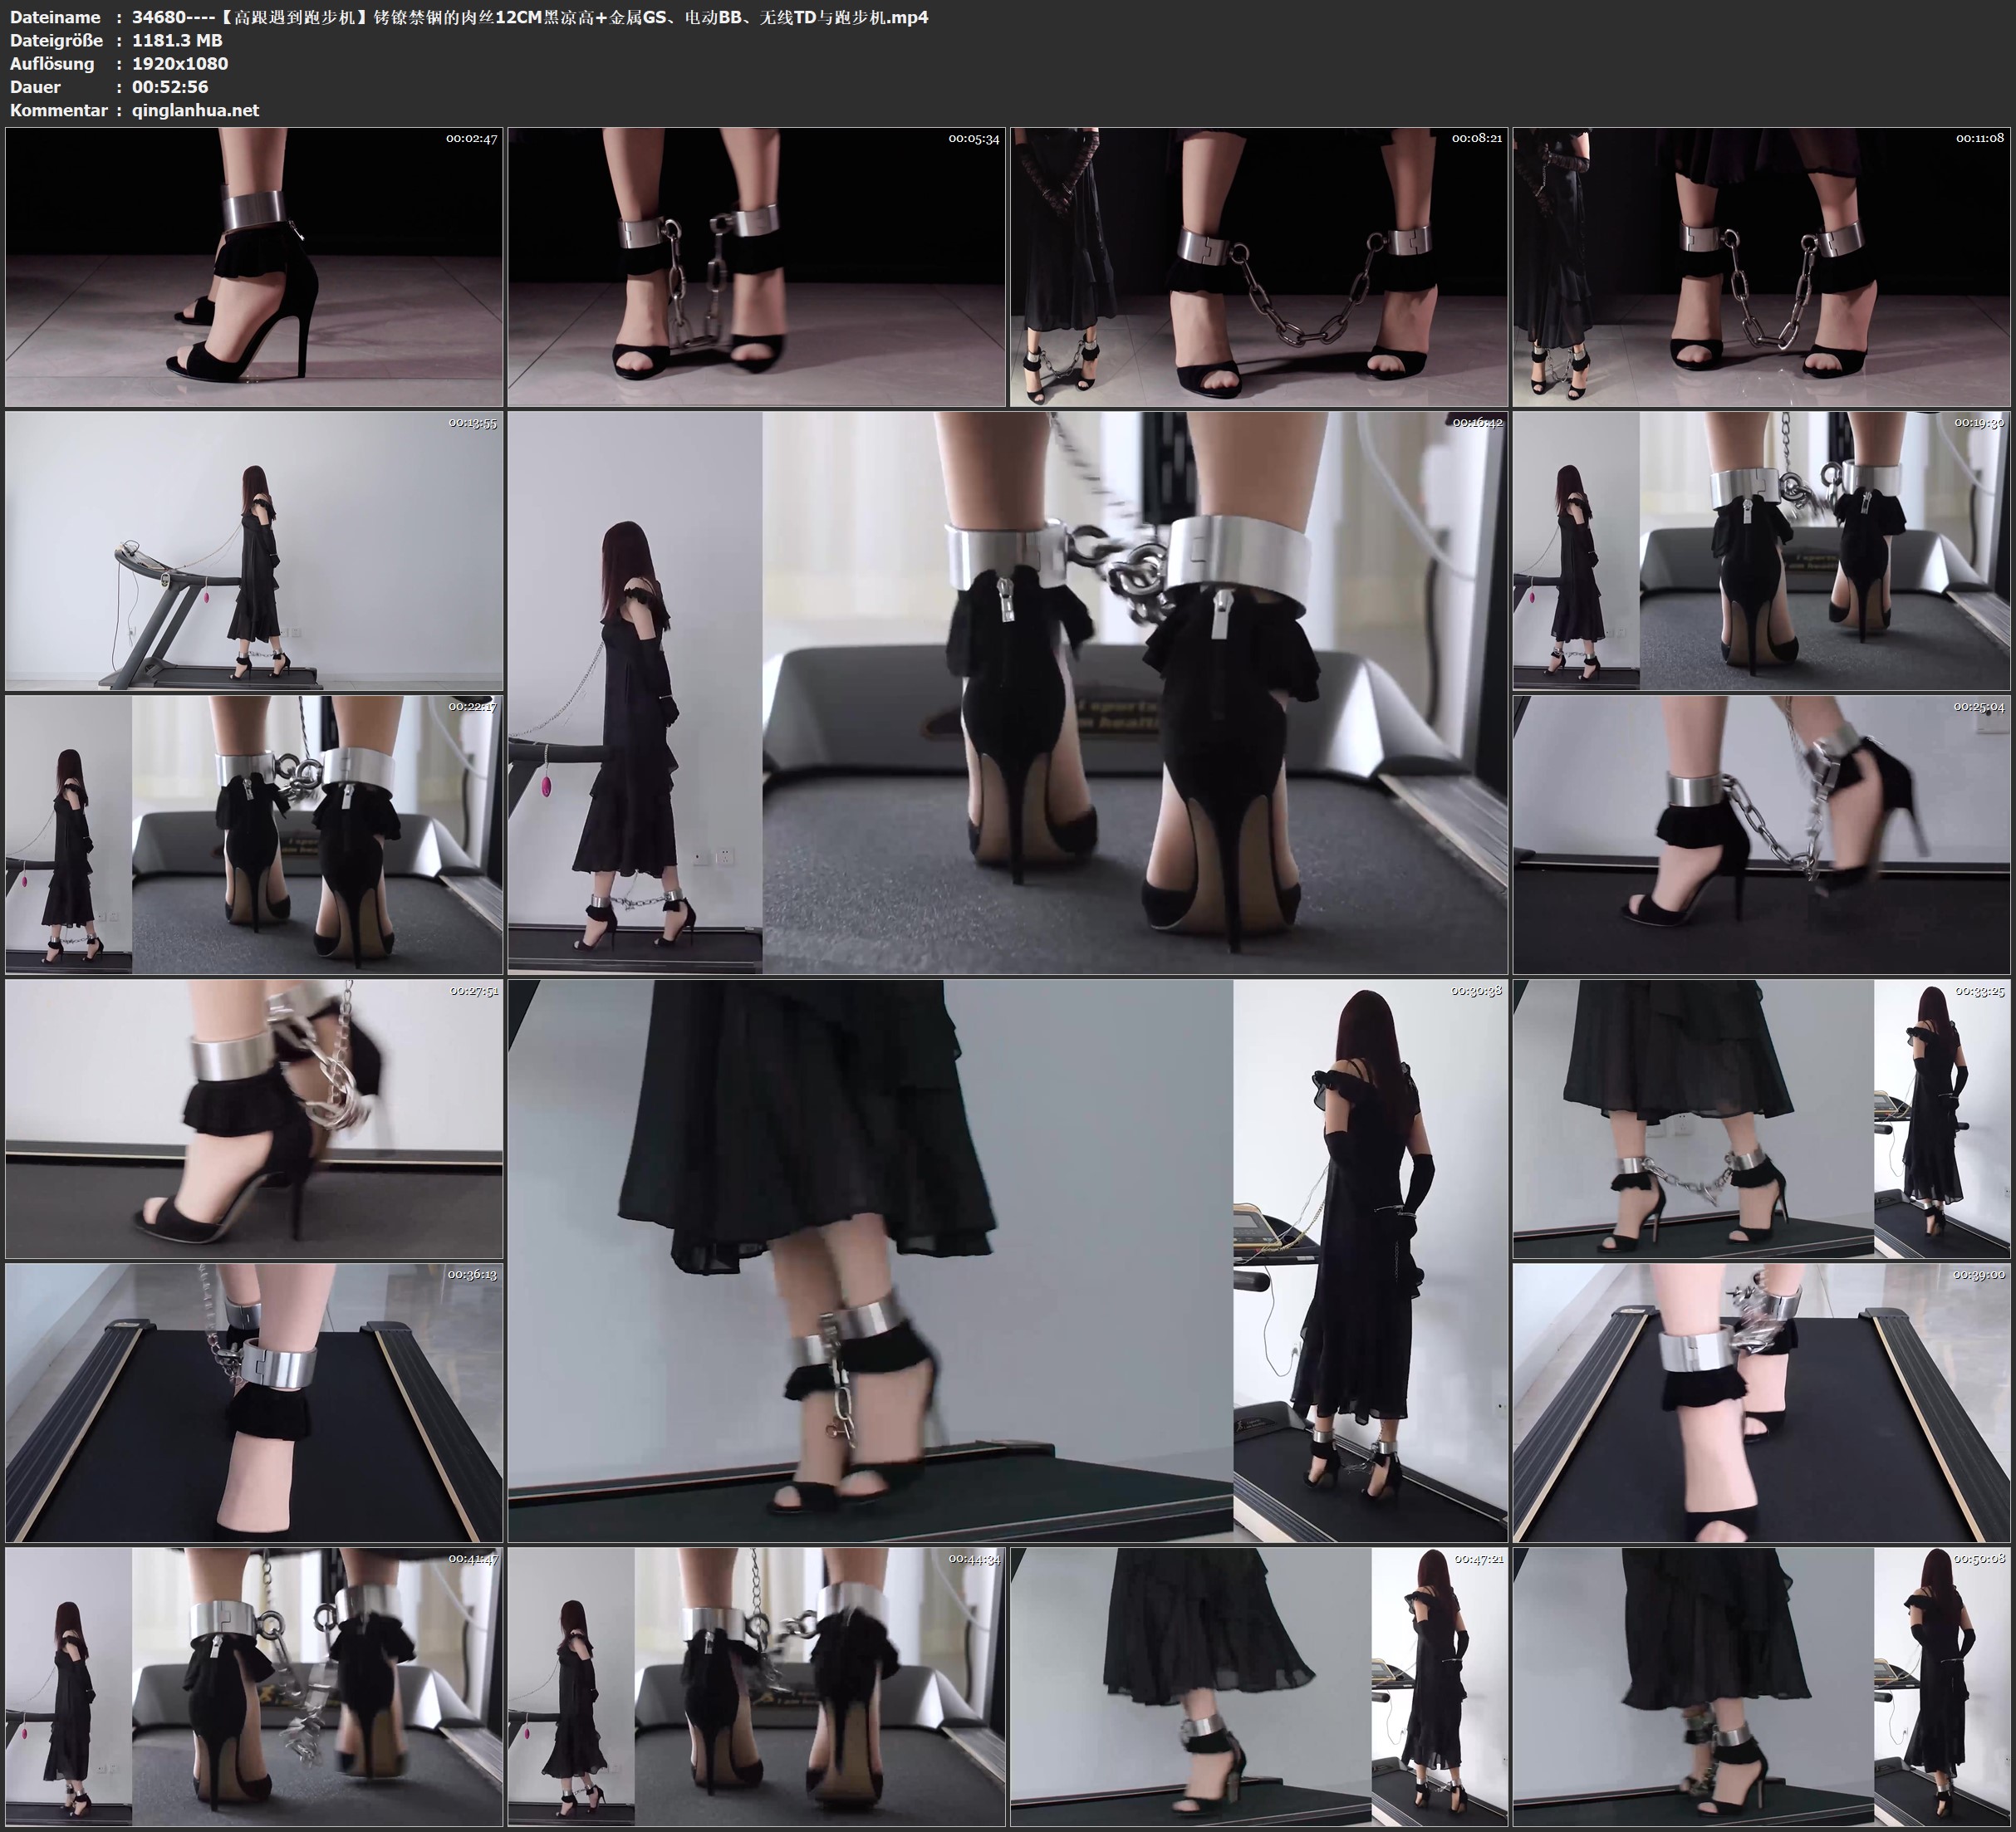Select the thumbnail timestamped 00:25:04

[1761, 835]
